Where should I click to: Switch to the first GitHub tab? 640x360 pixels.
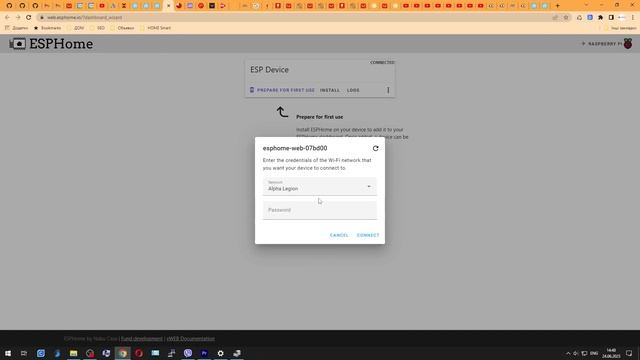pos(9,6)
